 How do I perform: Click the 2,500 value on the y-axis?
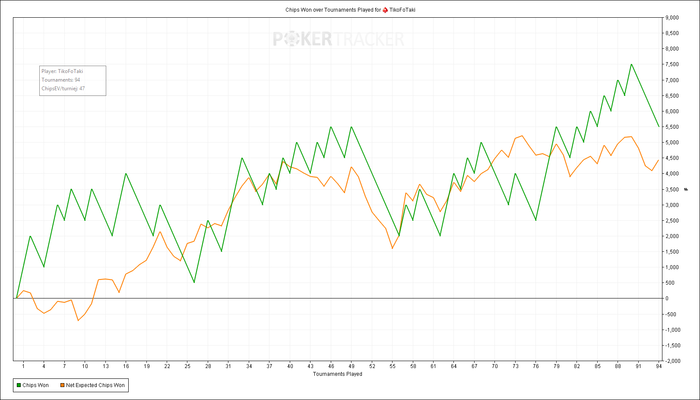672,221
